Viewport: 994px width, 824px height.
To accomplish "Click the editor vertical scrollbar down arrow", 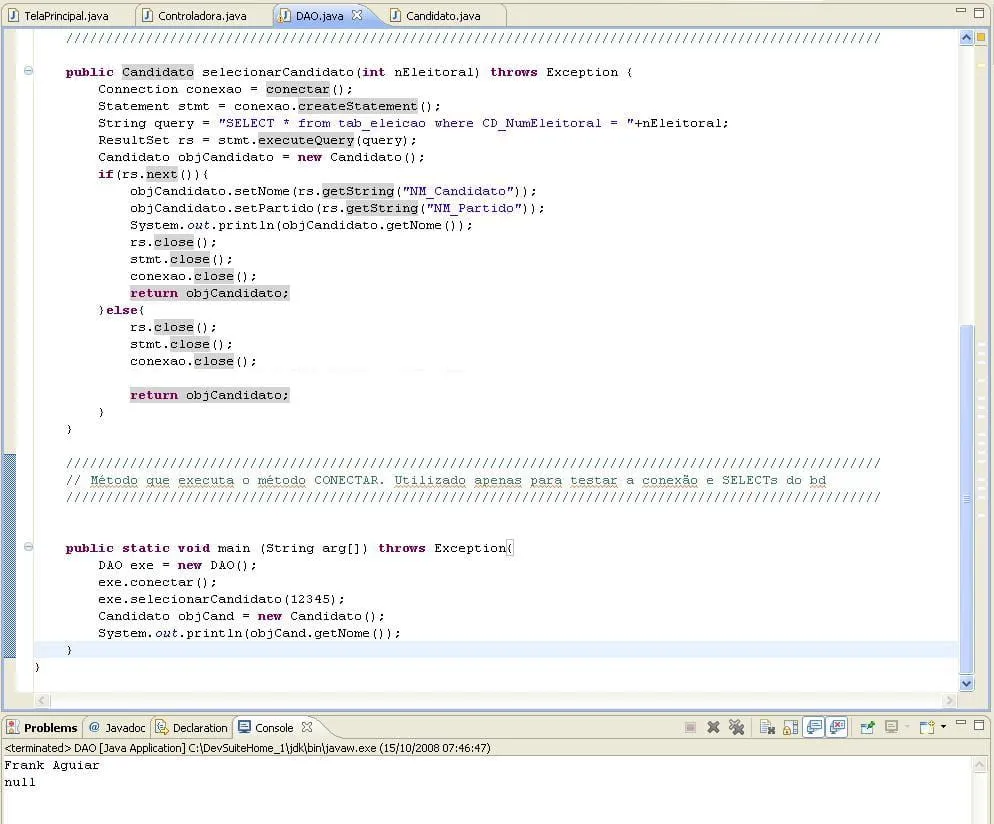I will 966,684.
